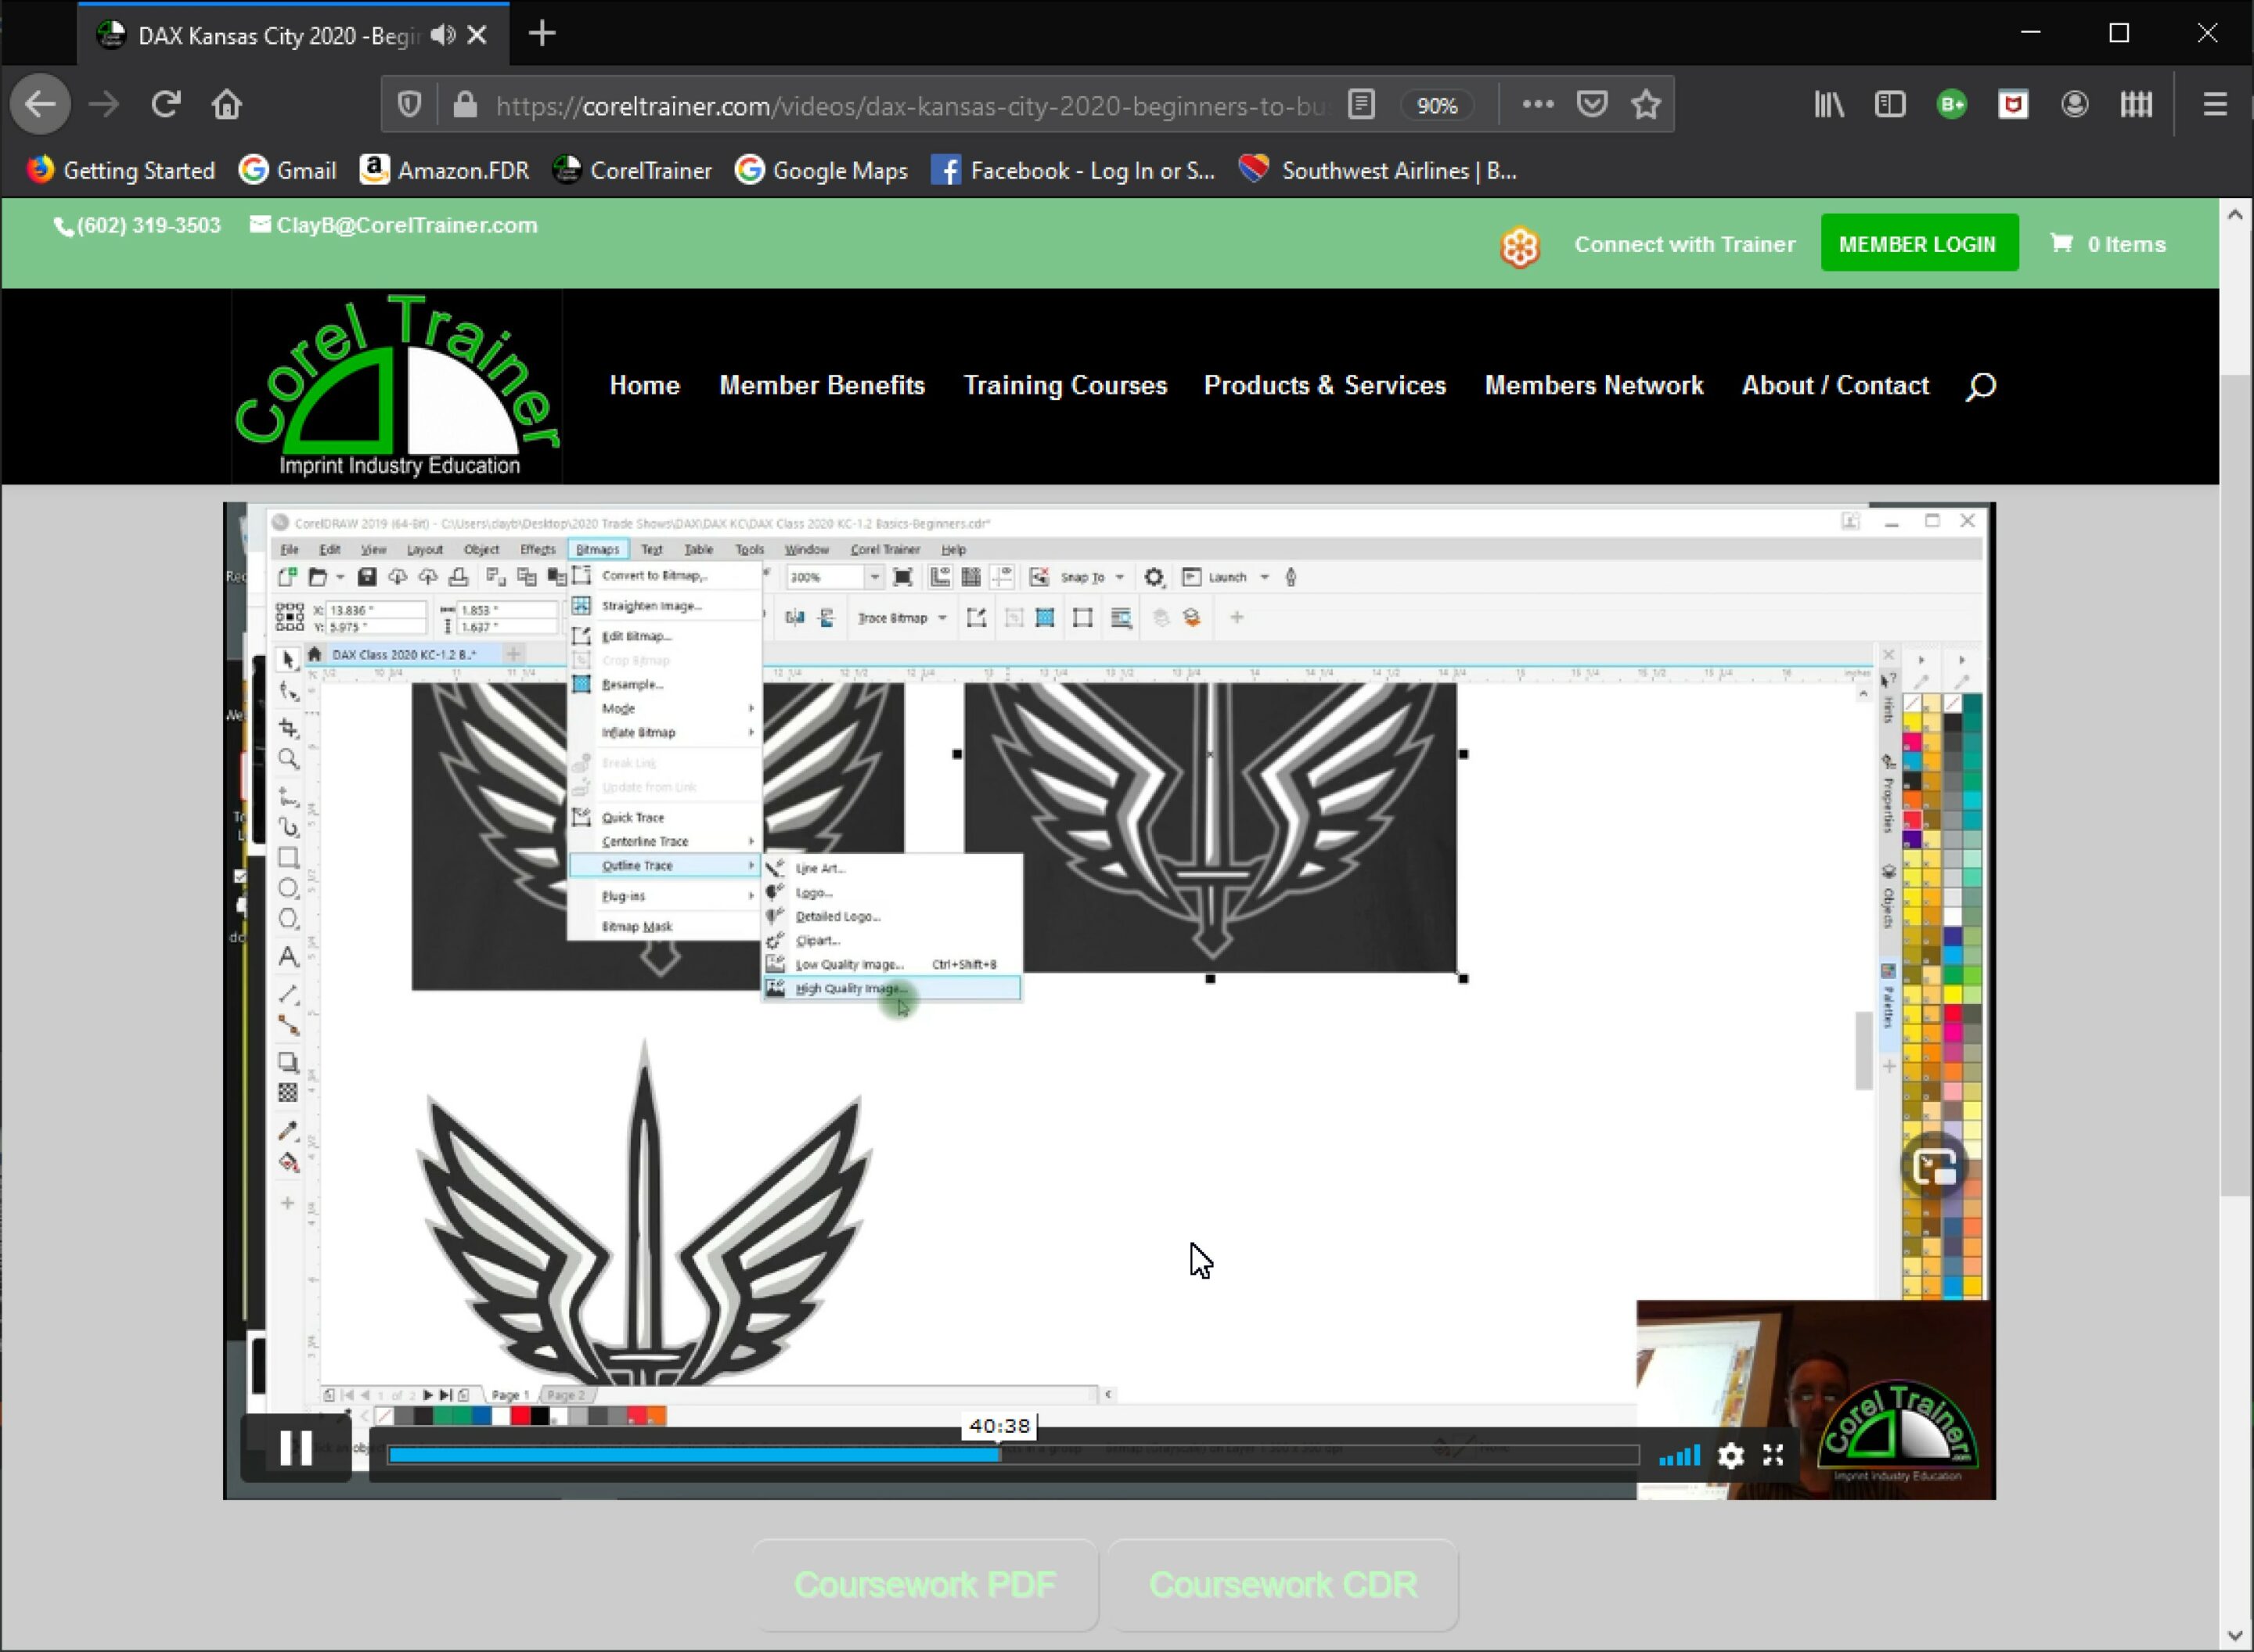Open Firefox library icon
This screenshot has width=2254, height=1652.
[1829, 104]
